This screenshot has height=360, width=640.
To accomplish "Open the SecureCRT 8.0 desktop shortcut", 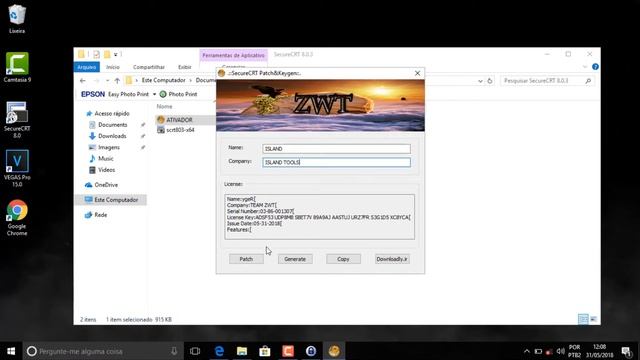I will point(17,120).
